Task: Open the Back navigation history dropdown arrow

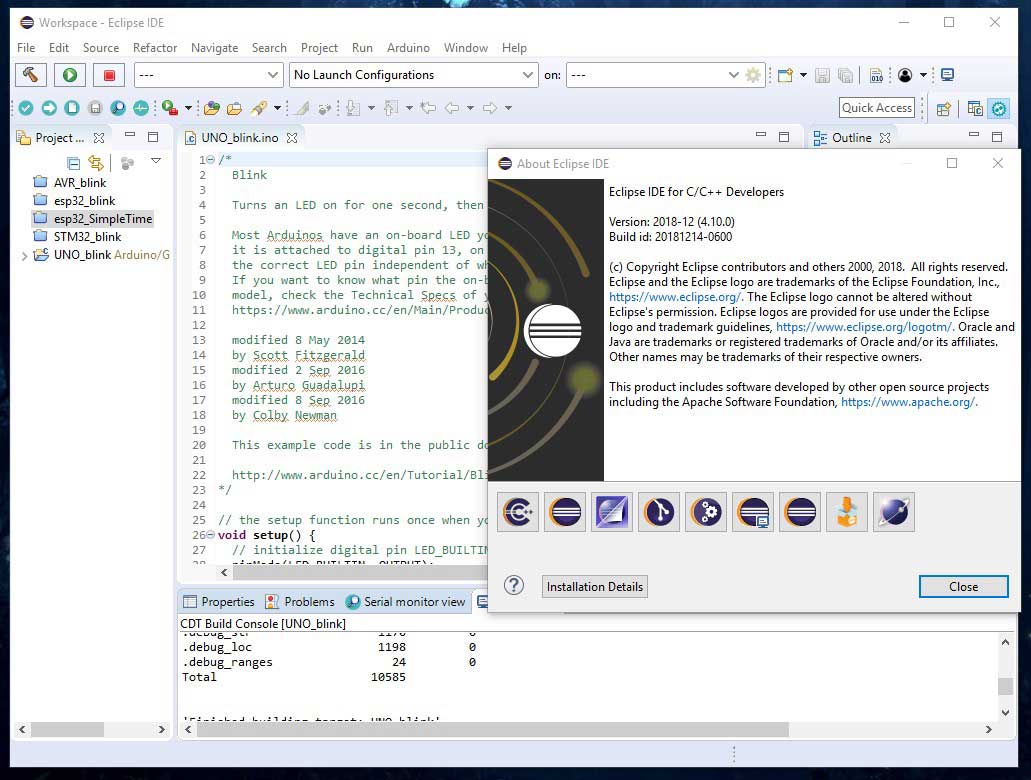Action: pos(470,108)
